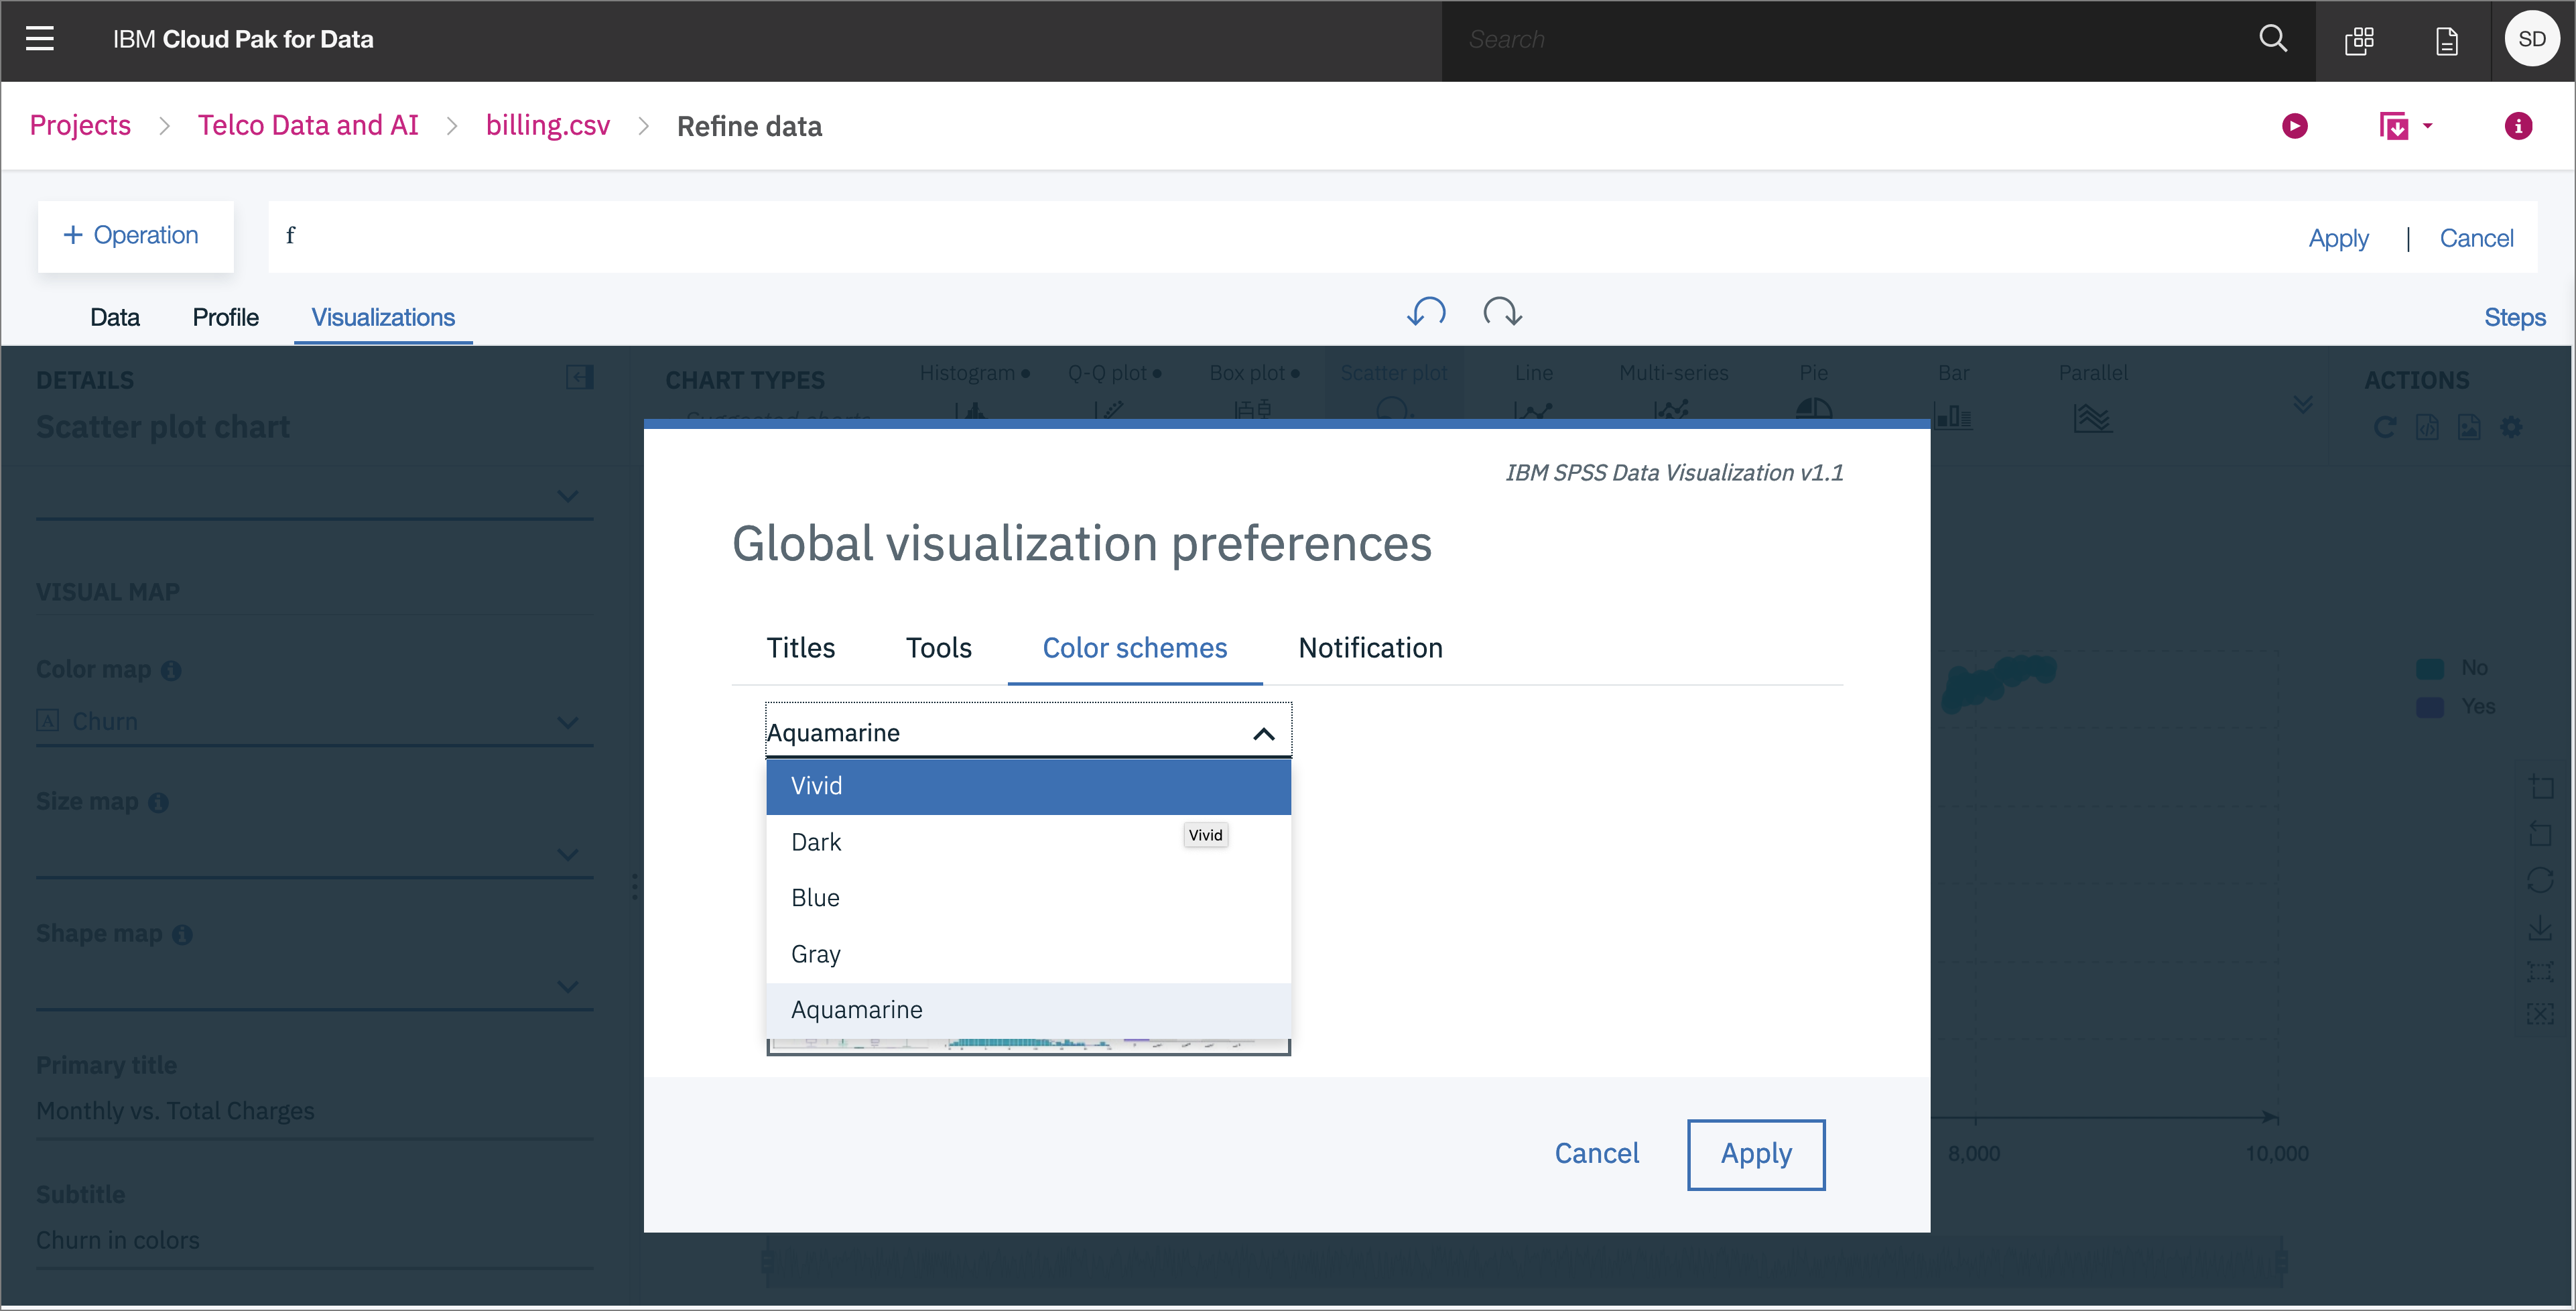Click the chart rotate icon at right edge
Viewport: 2576px width, 1311px height.
[2540, 880]
